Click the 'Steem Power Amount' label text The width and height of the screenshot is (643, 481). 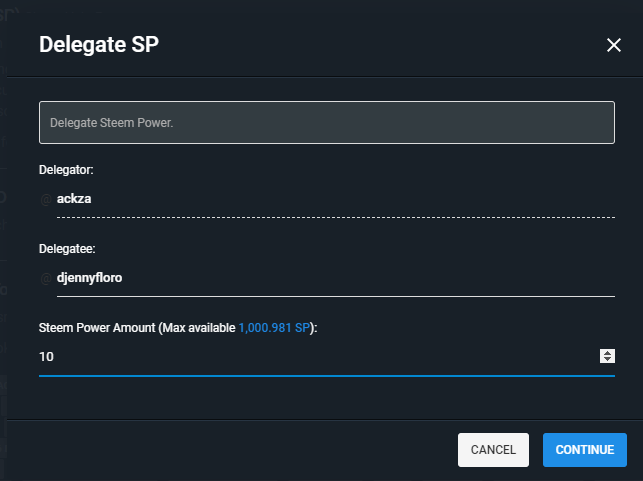(x=96, y=328)
